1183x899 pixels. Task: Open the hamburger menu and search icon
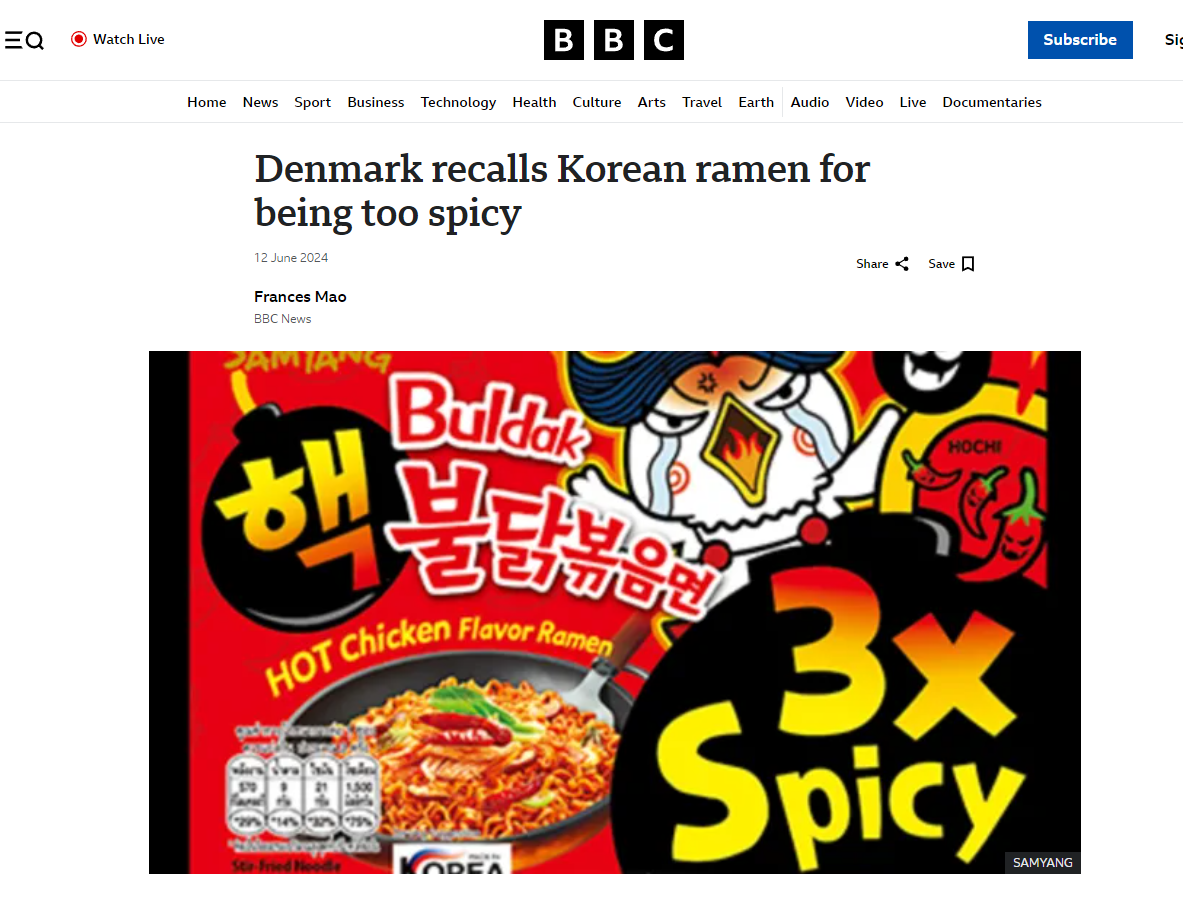24,40
